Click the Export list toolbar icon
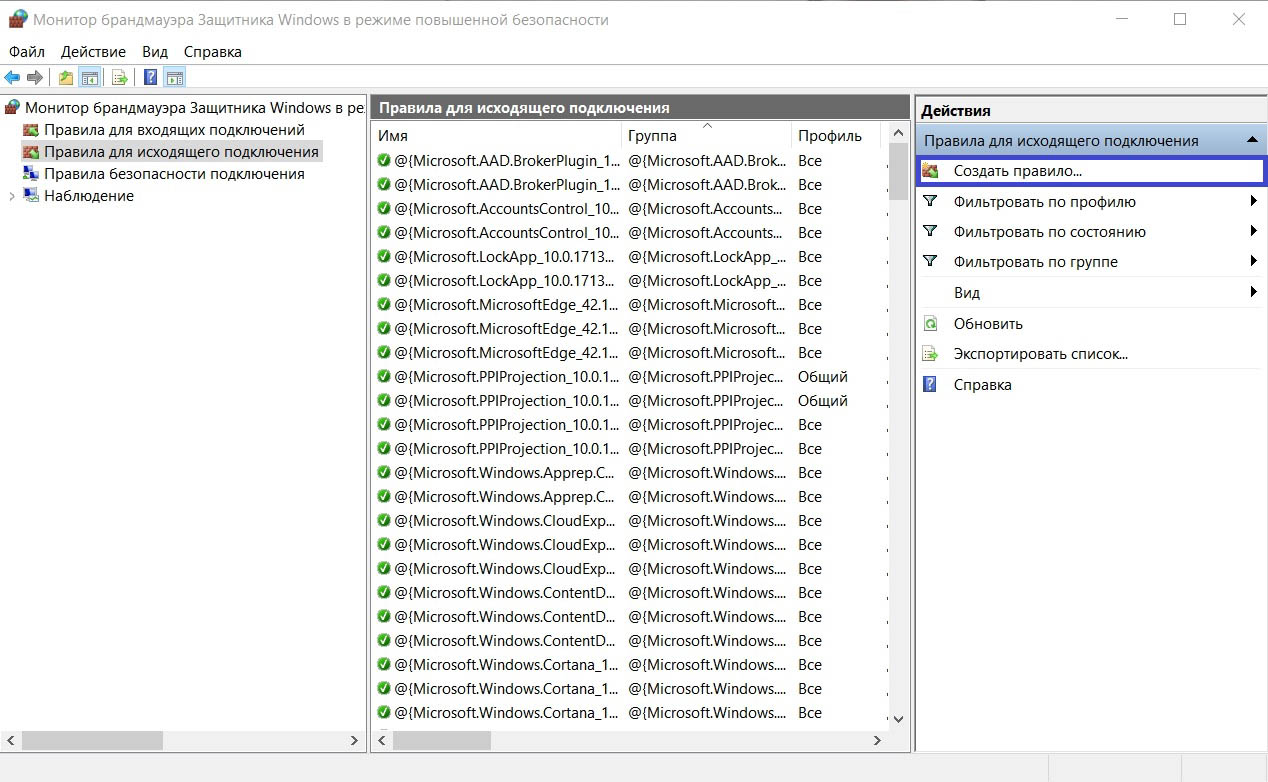1268x782 pixels. [120, 78]
